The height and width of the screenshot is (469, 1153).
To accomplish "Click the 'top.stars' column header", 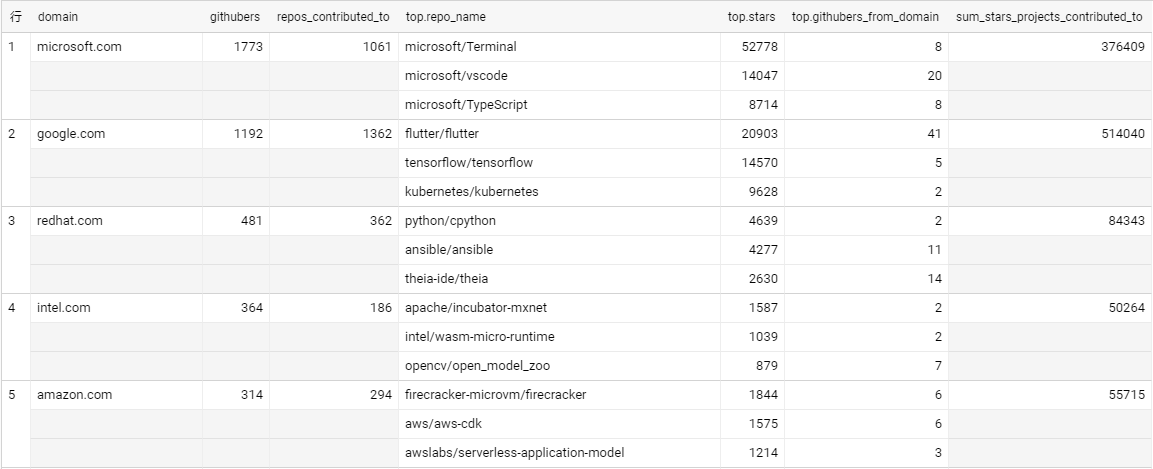I will (x=752, y=16).
